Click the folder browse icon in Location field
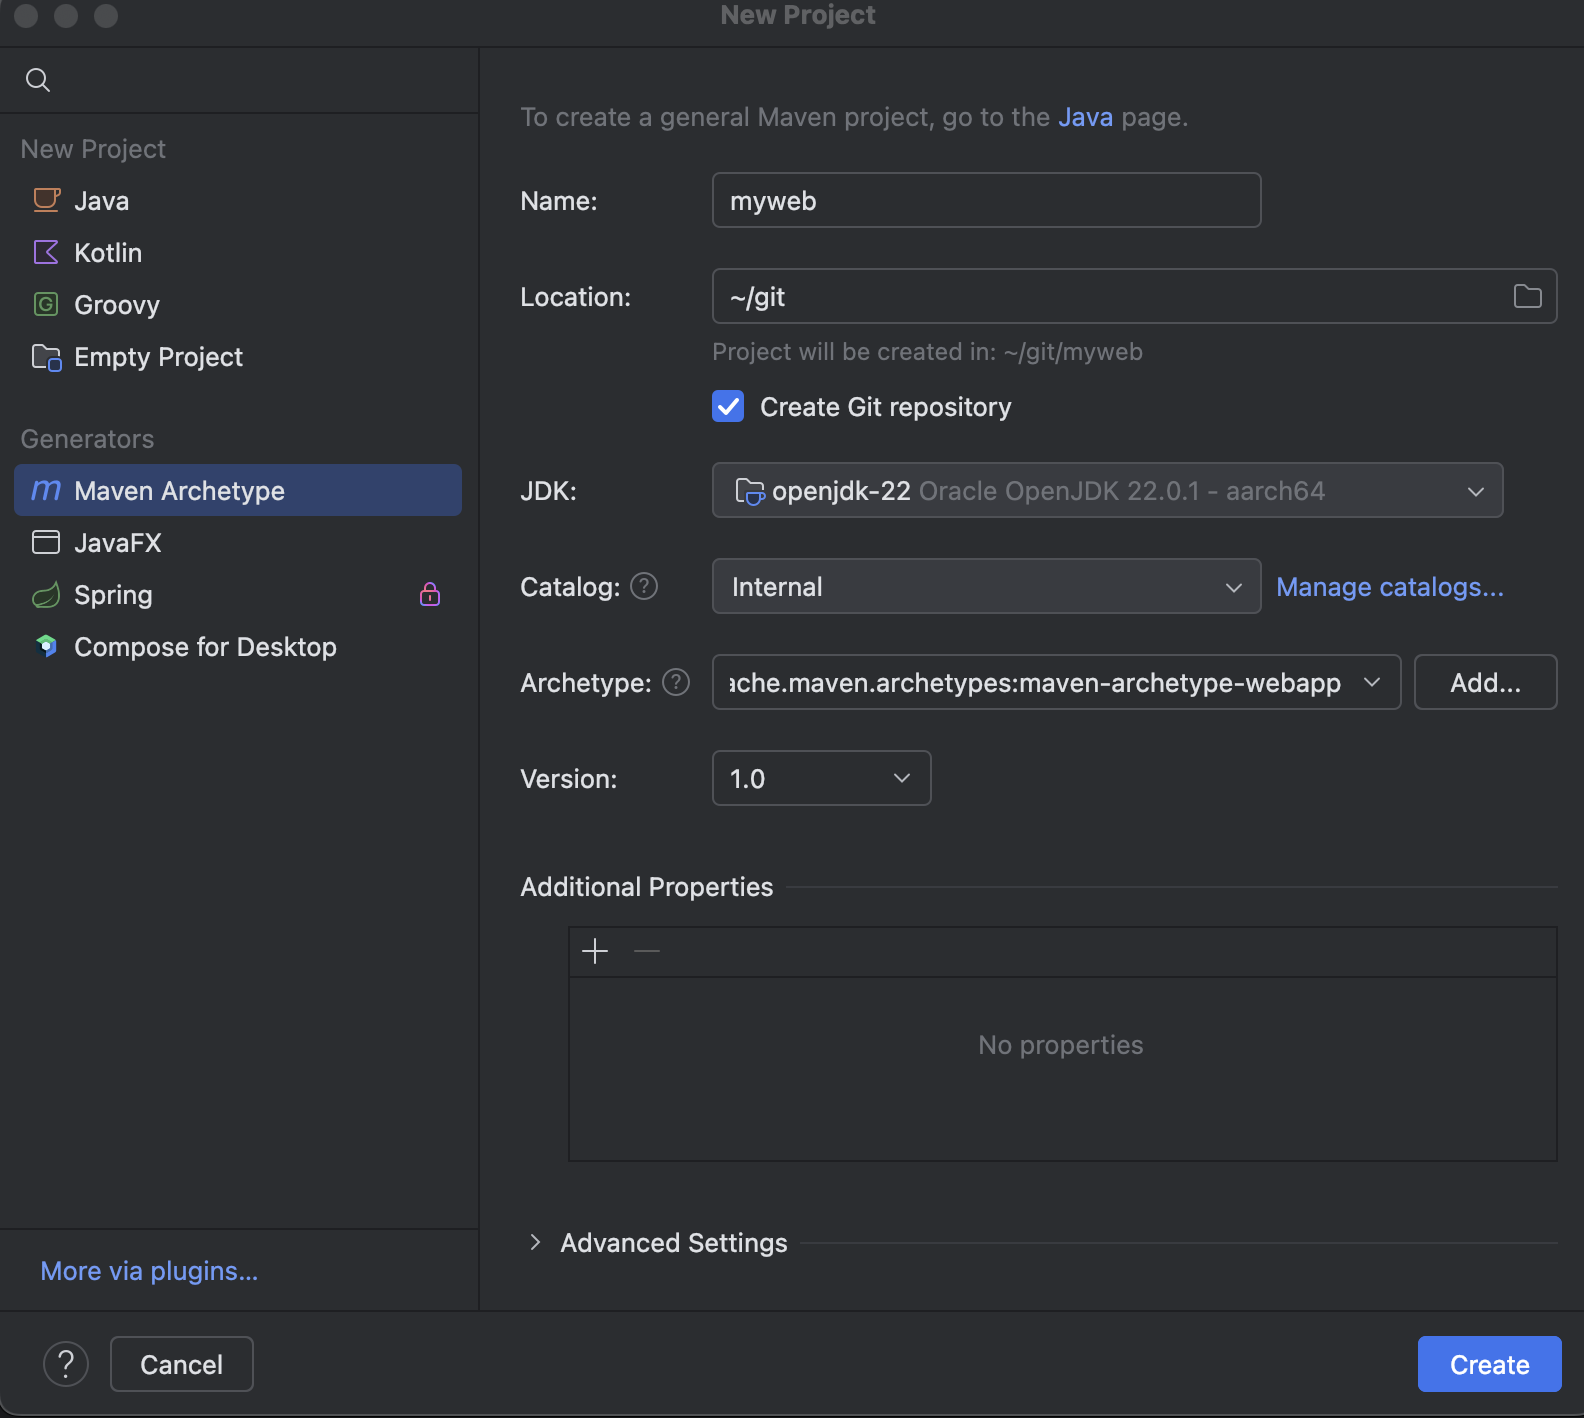Screen dimensions: 1584x1418 1527,296
